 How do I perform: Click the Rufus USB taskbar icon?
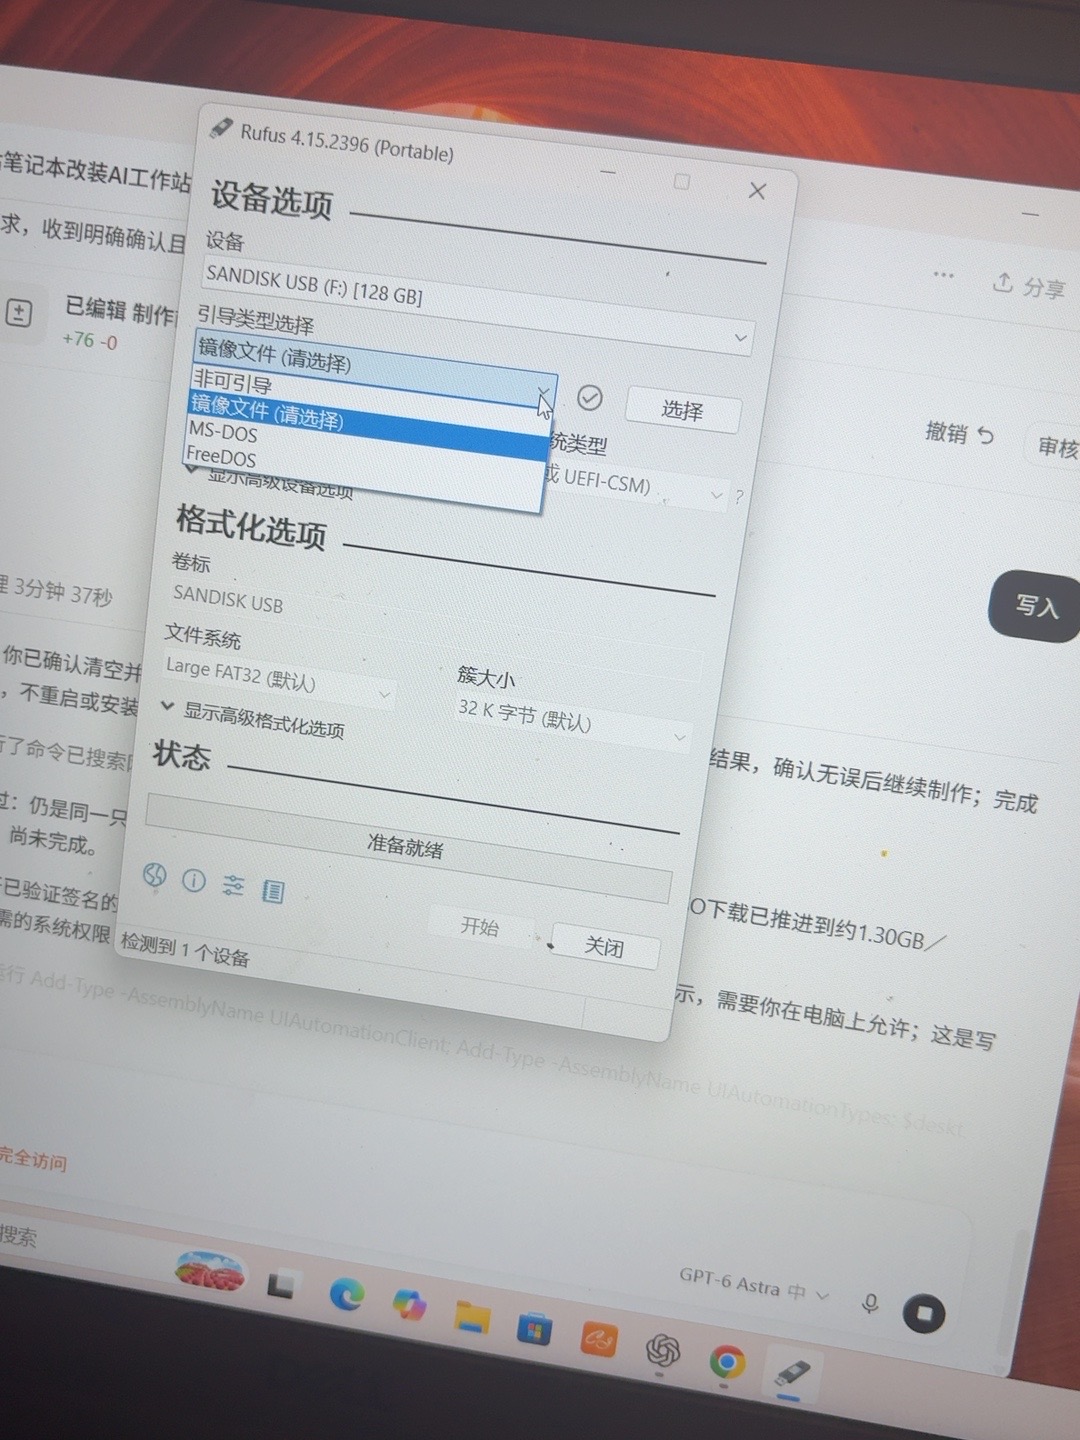tap(792, 1373)
